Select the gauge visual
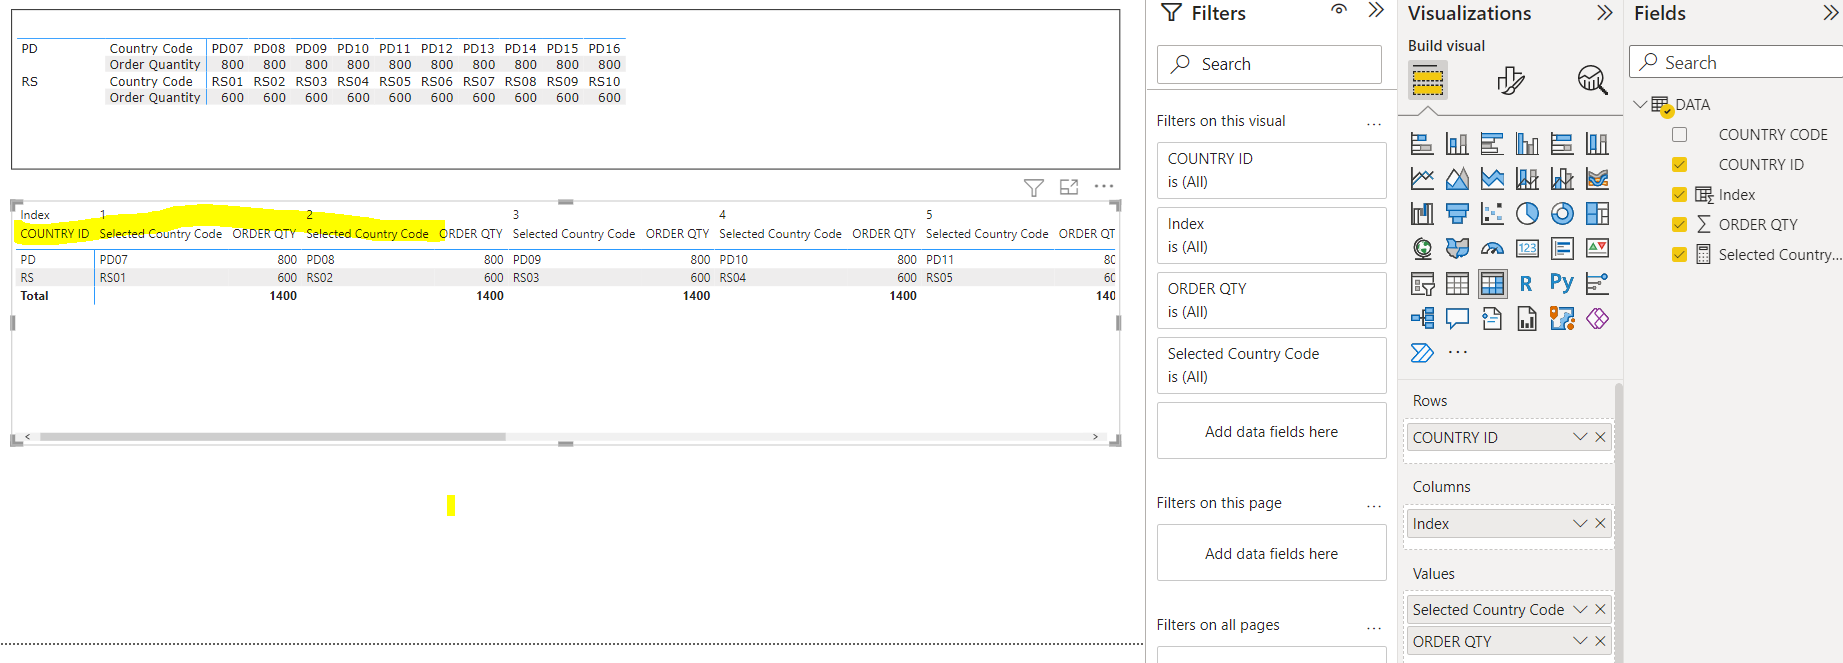The height and width of the screenshot is (663, 1843). tap(1492, 248)
